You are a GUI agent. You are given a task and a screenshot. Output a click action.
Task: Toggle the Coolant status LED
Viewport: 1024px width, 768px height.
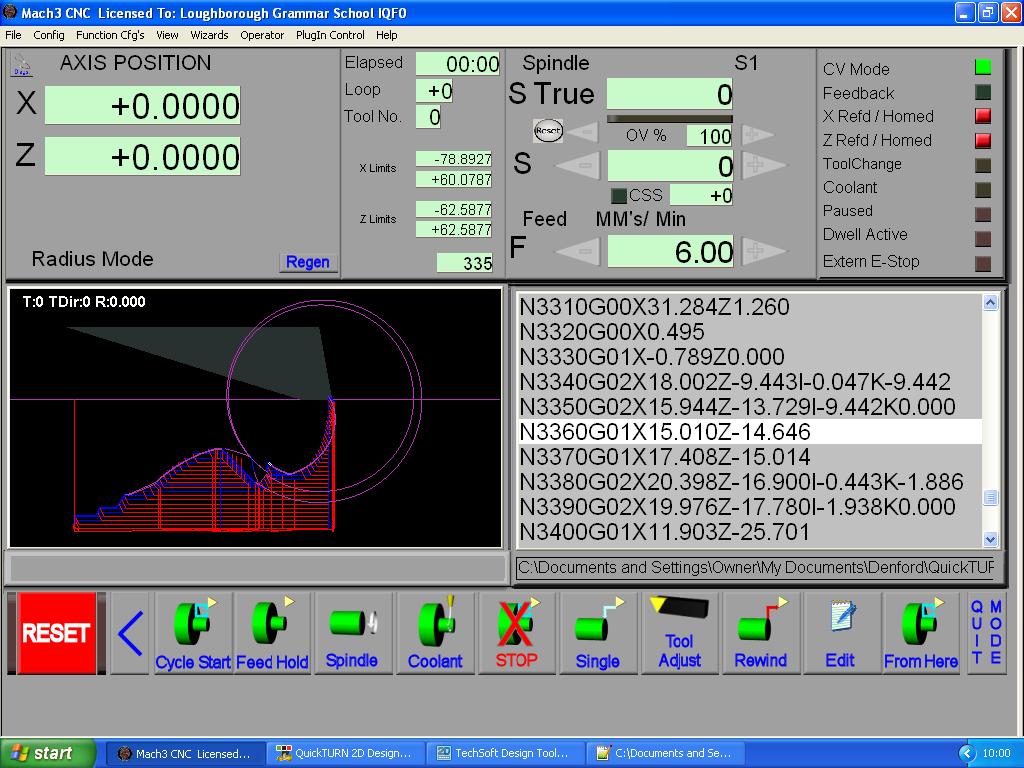pos(983,189)
